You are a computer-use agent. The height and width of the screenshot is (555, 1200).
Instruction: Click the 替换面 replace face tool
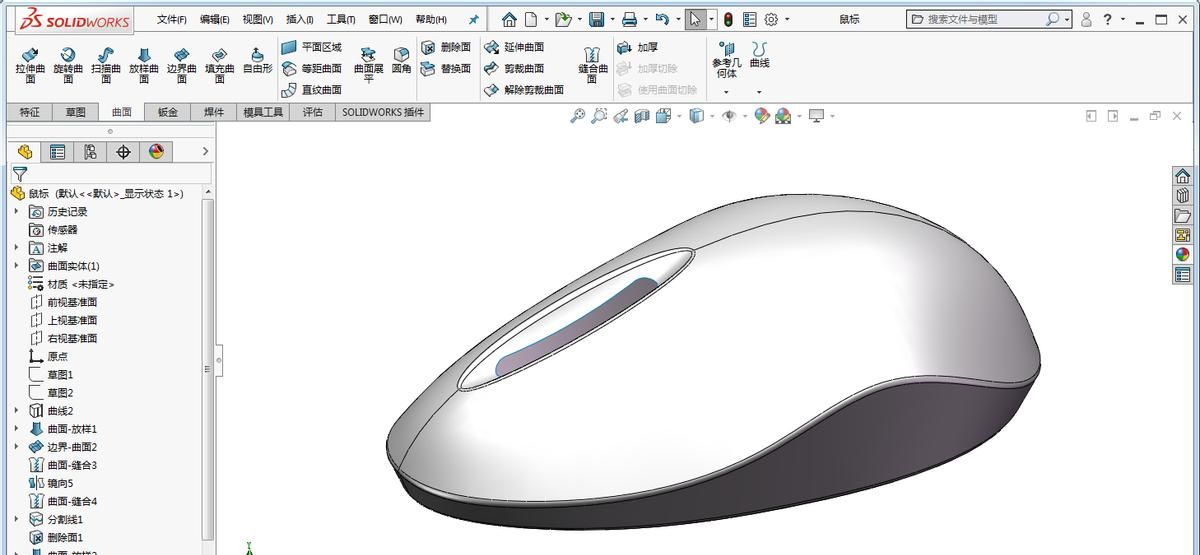coord(446,68)
